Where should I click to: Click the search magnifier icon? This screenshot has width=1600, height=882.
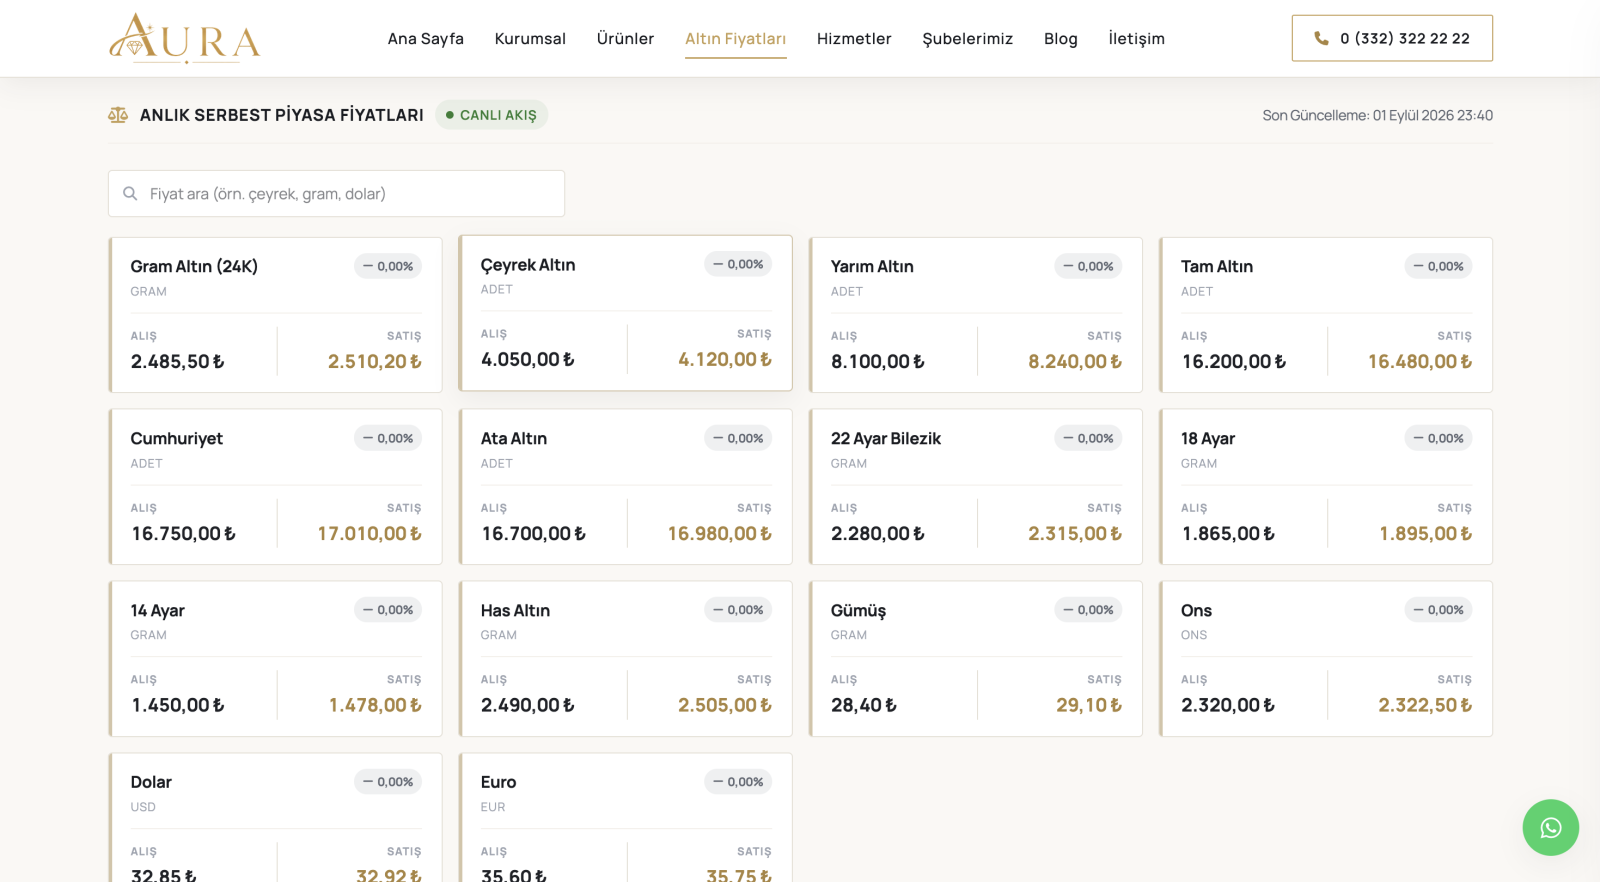point(130,194)
